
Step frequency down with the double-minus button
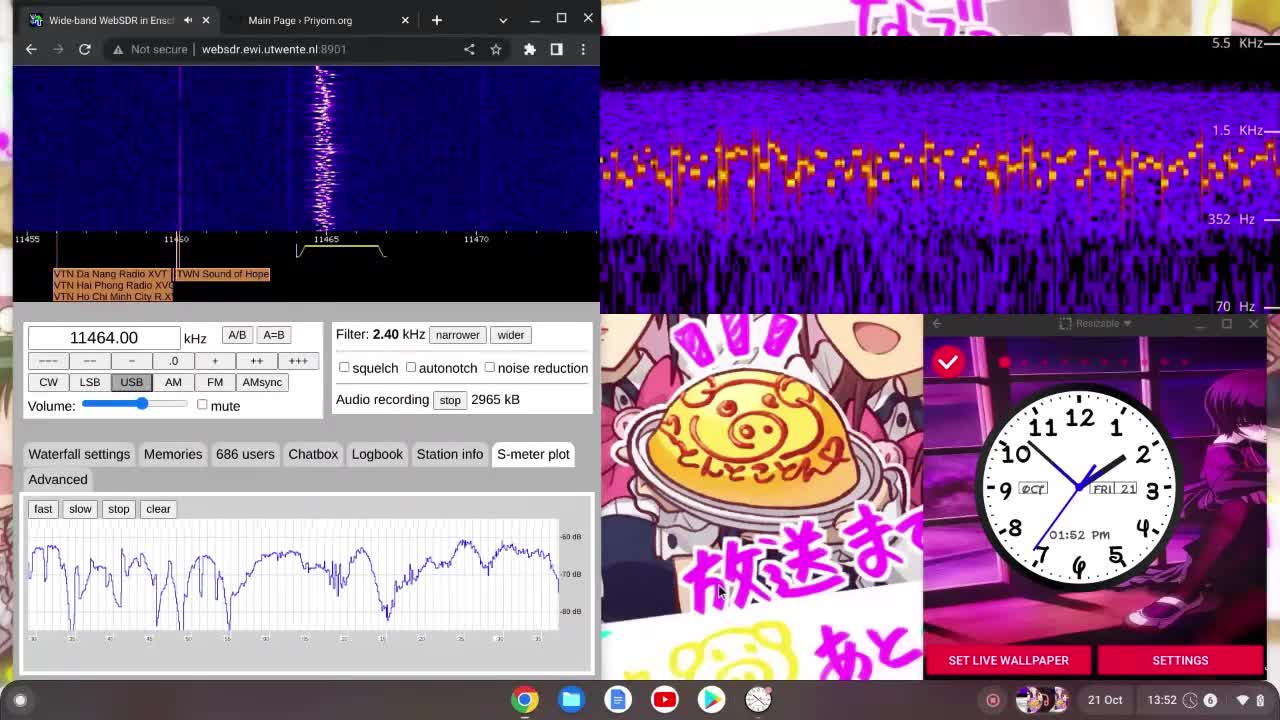tap(90, 361)
